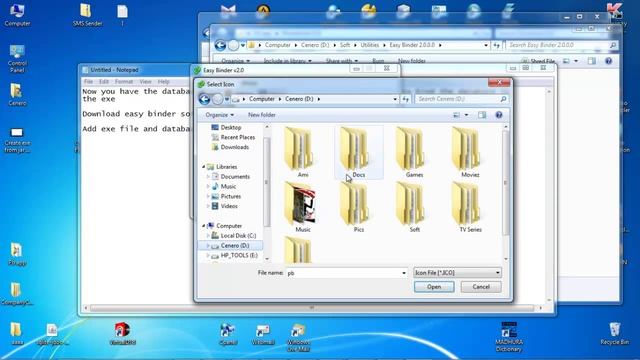Click Soft in Easy Binder window breadcrumb
Screen dimensions: 640x360
[345, 45]
